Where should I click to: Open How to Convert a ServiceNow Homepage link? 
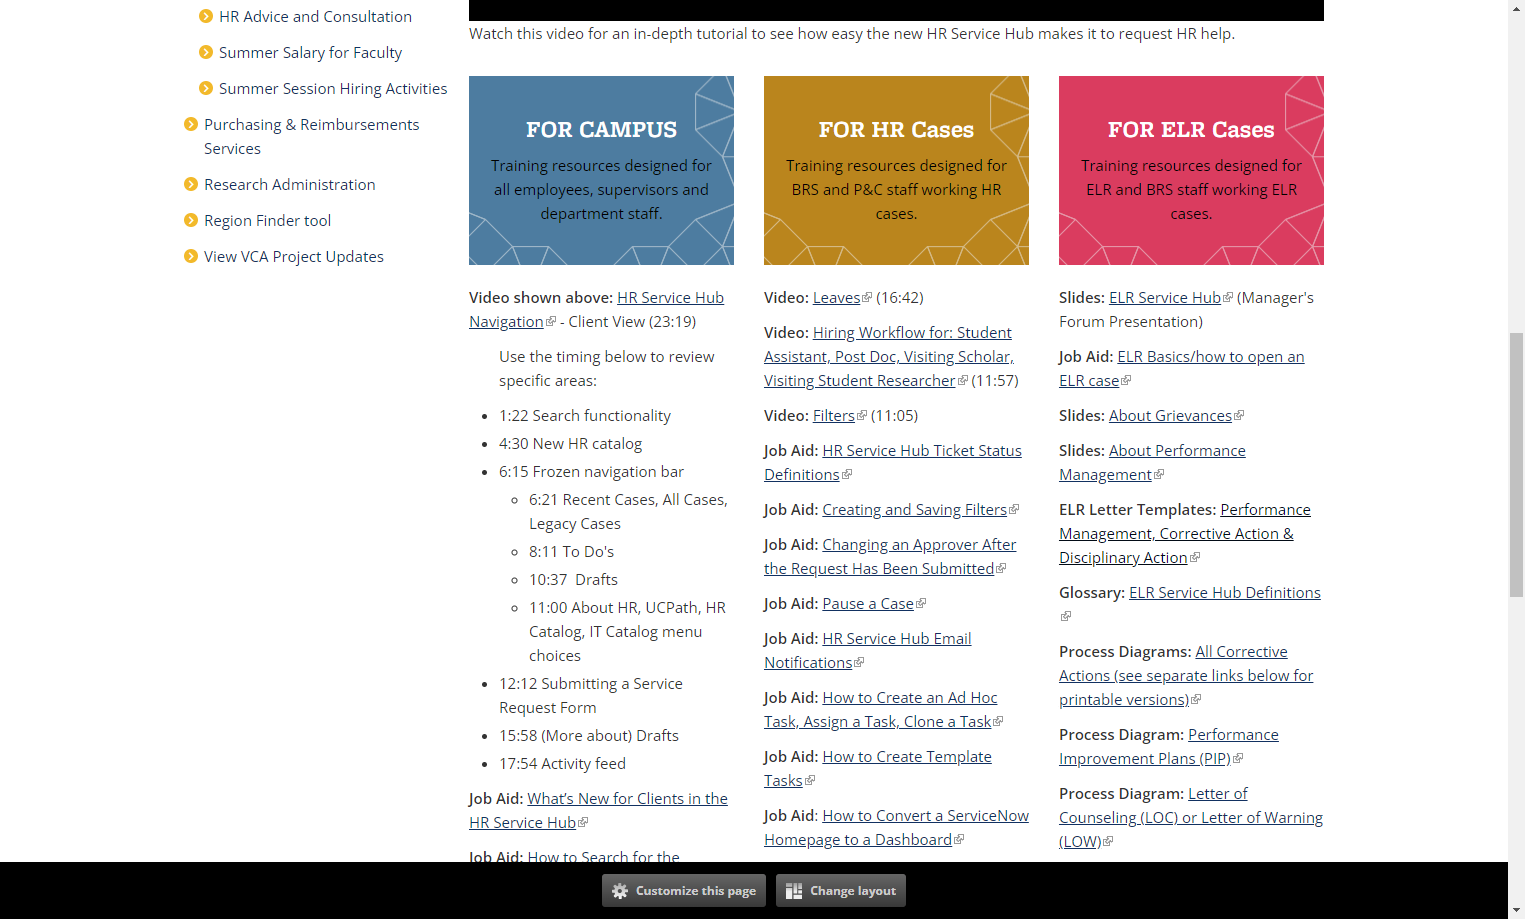pos(896,828)
